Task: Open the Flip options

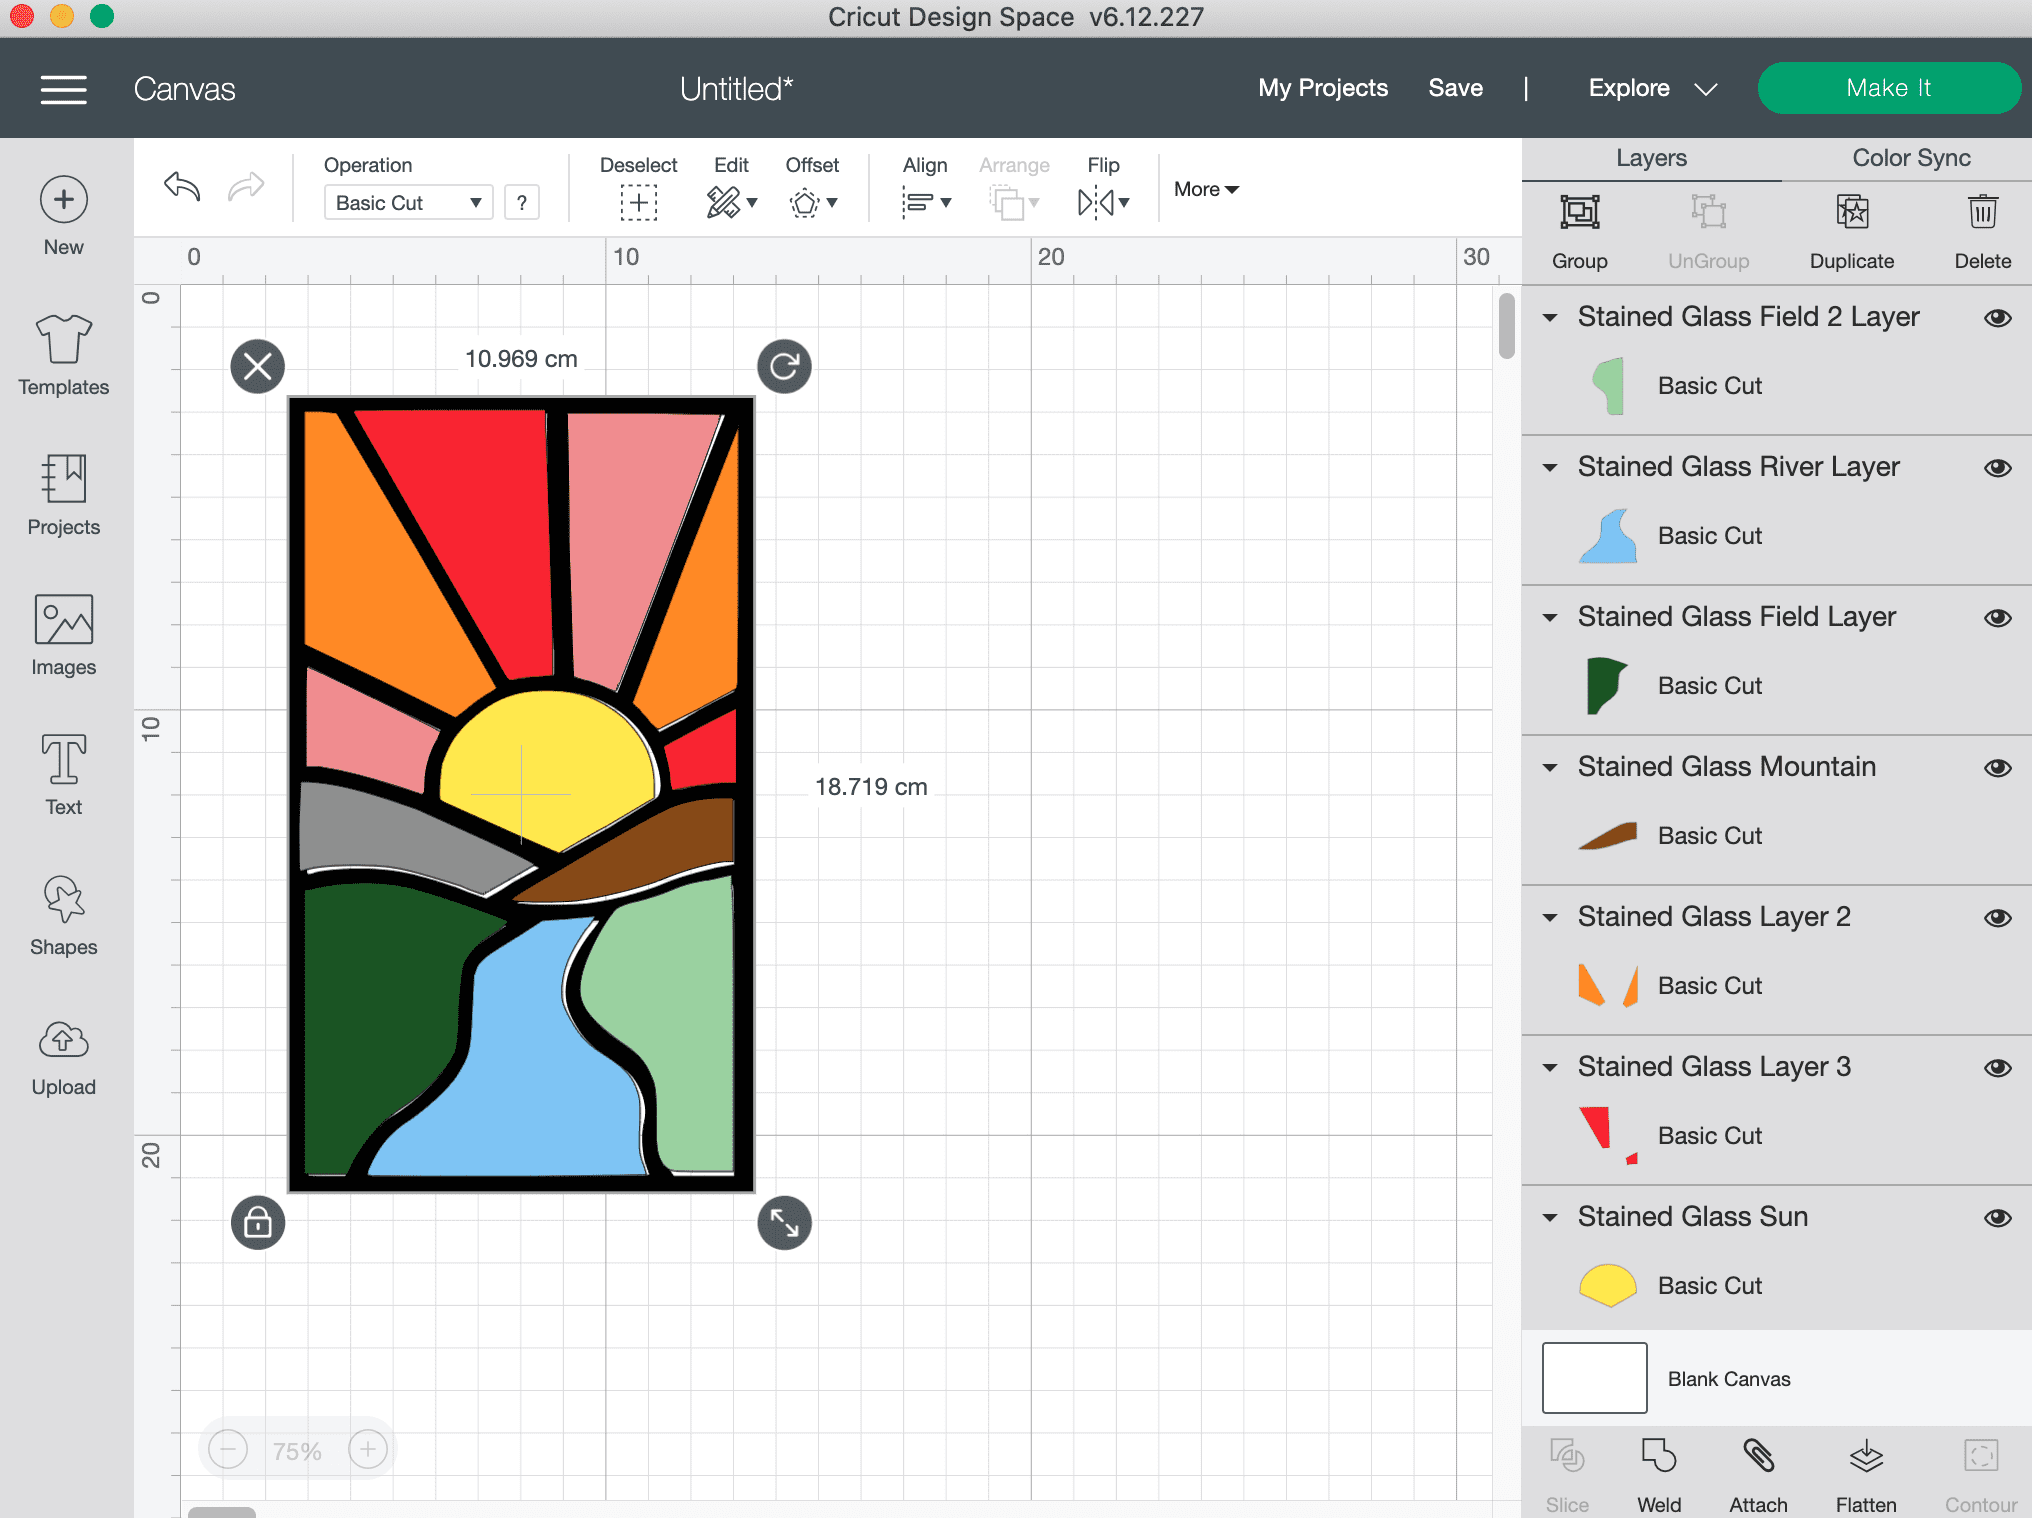Action: point(1103,202)
